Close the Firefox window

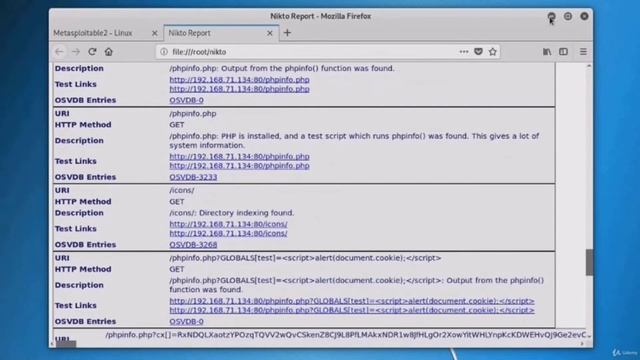pos(584,16)
